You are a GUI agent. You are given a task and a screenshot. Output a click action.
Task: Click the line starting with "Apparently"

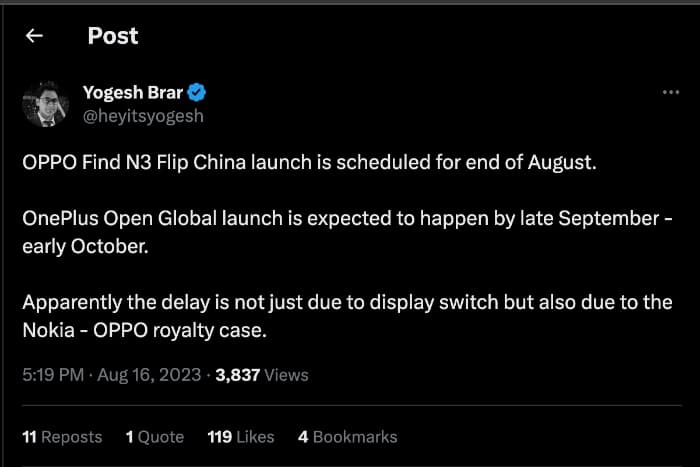[x=346, y=302]
